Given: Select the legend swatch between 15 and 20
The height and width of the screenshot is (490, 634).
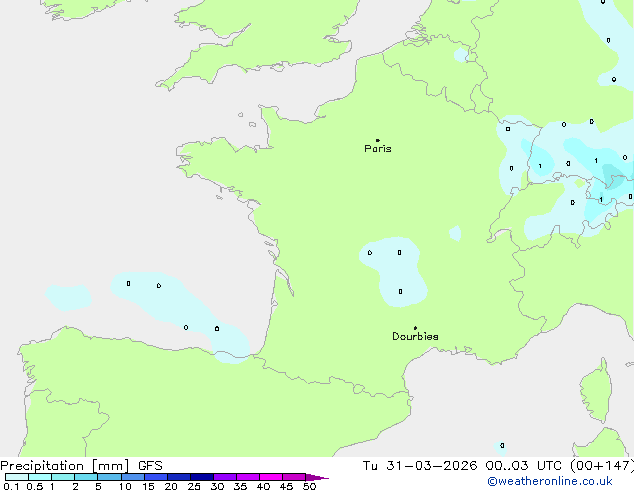Looking at the screenshot, I should click(x=156, y=477).
